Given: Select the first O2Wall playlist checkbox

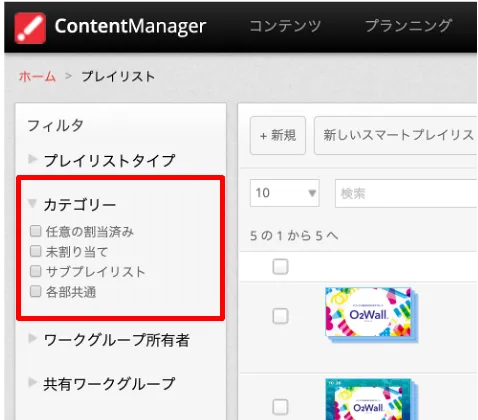Looking at the screenshot, I should [x=280, y=316].
